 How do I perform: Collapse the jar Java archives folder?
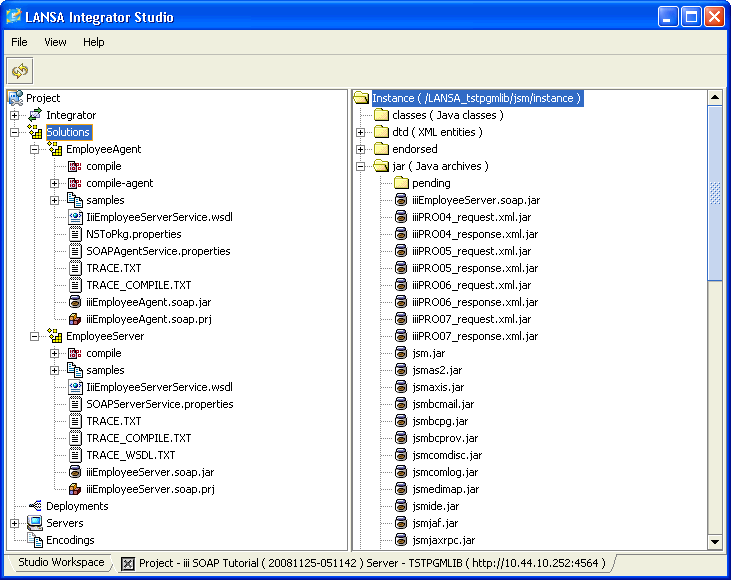(360, 166)
